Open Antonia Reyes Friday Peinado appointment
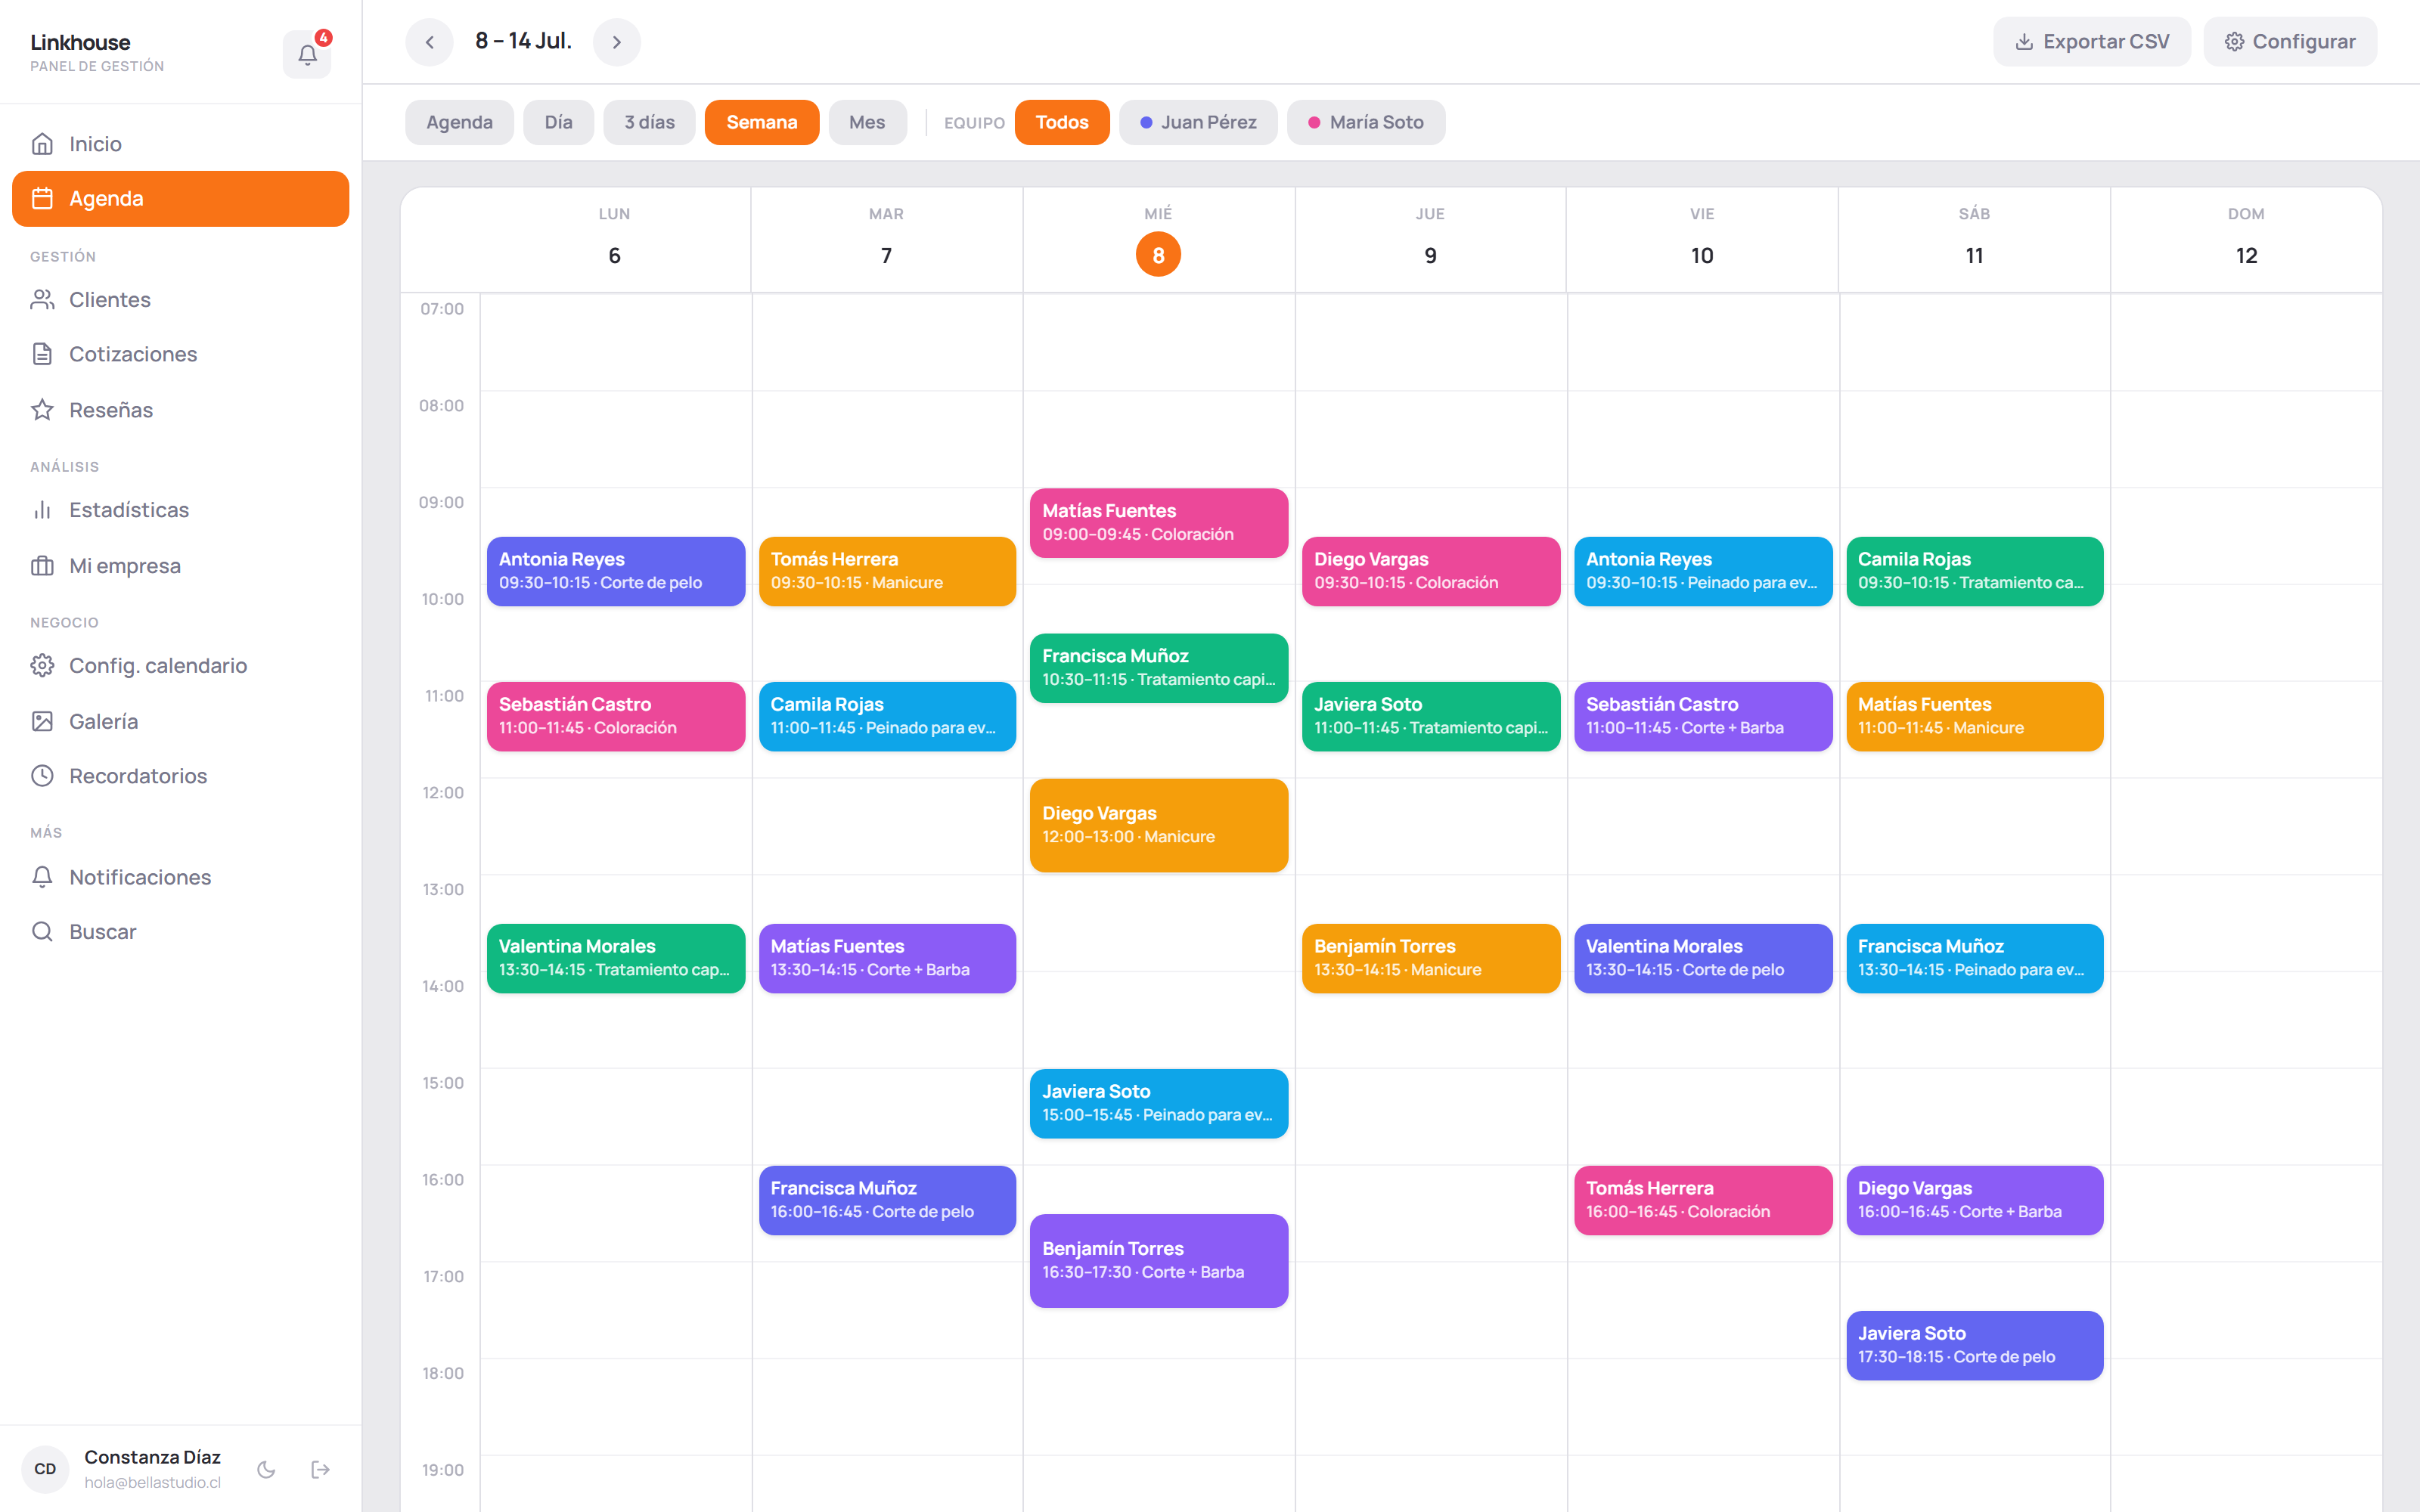This screenshot has width=2420, height=1512. click(x=1703, y=571)
